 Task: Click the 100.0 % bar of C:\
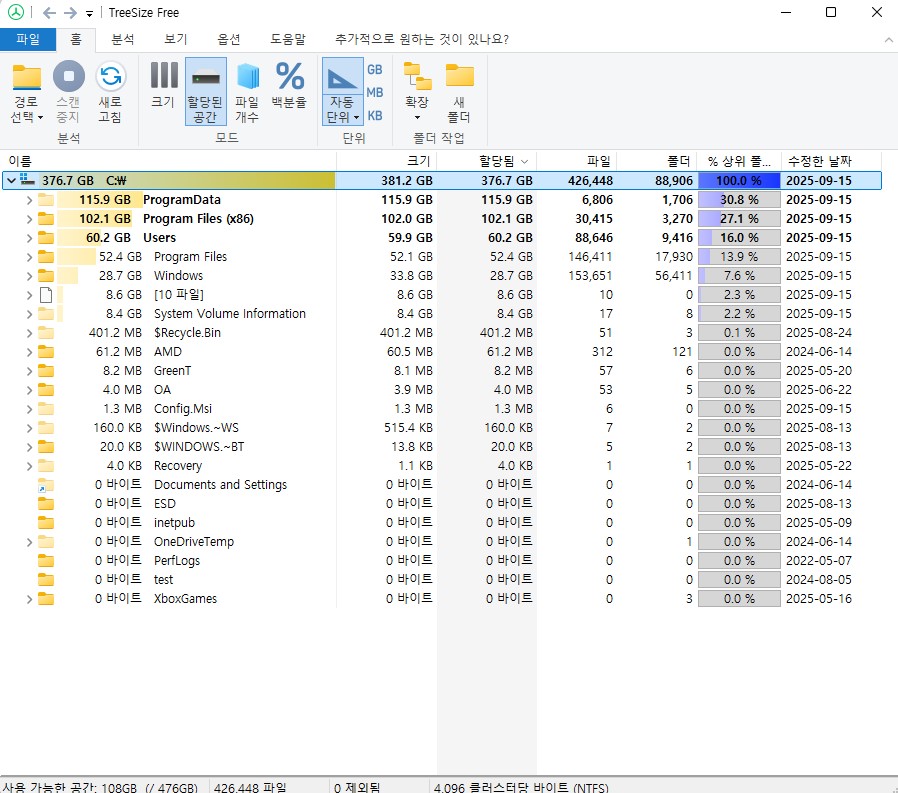click(739, 180)
